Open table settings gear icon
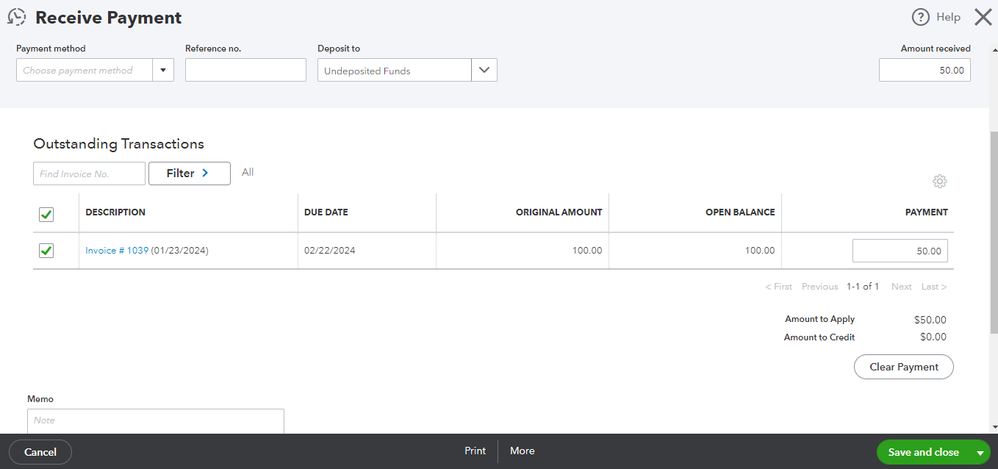 (x=939, y=181)
